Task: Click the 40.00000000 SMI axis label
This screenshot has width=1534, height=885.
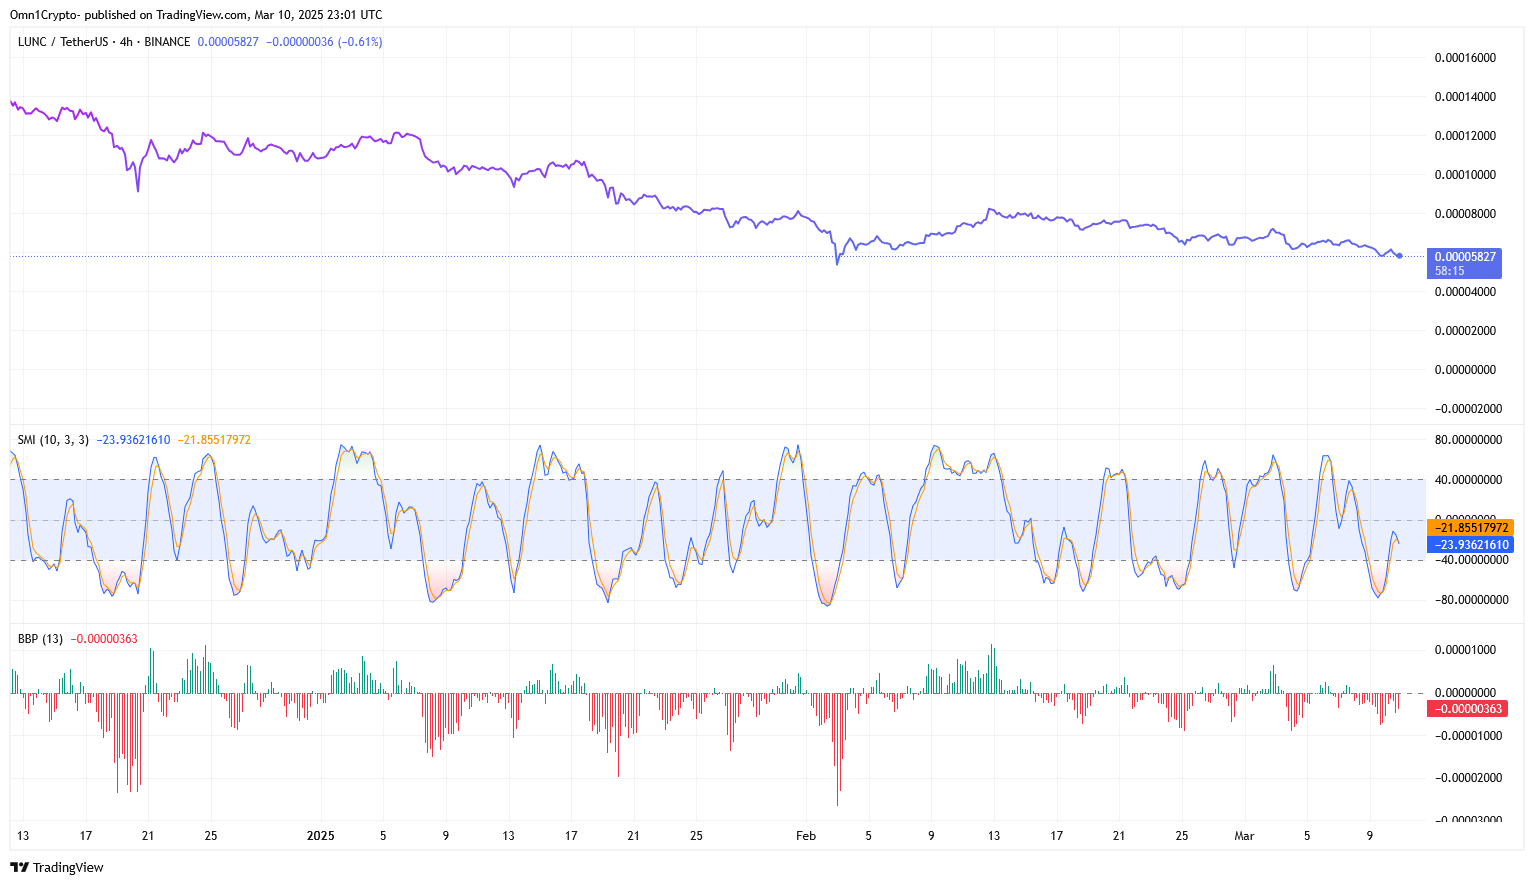Action: pos(1468,480)
